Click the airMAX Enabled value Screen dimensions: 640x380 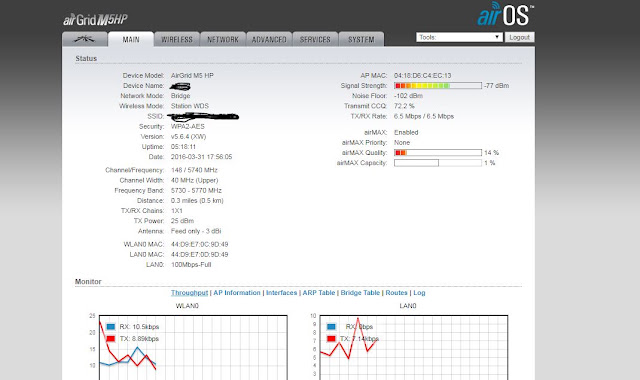tap(406, 133)
